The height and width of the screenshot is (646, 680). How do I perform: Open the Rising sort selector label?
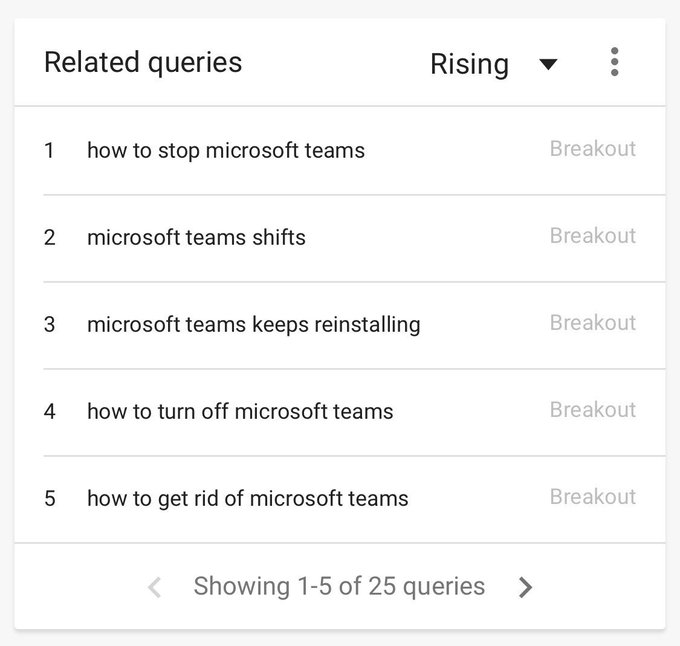point(469,64)
